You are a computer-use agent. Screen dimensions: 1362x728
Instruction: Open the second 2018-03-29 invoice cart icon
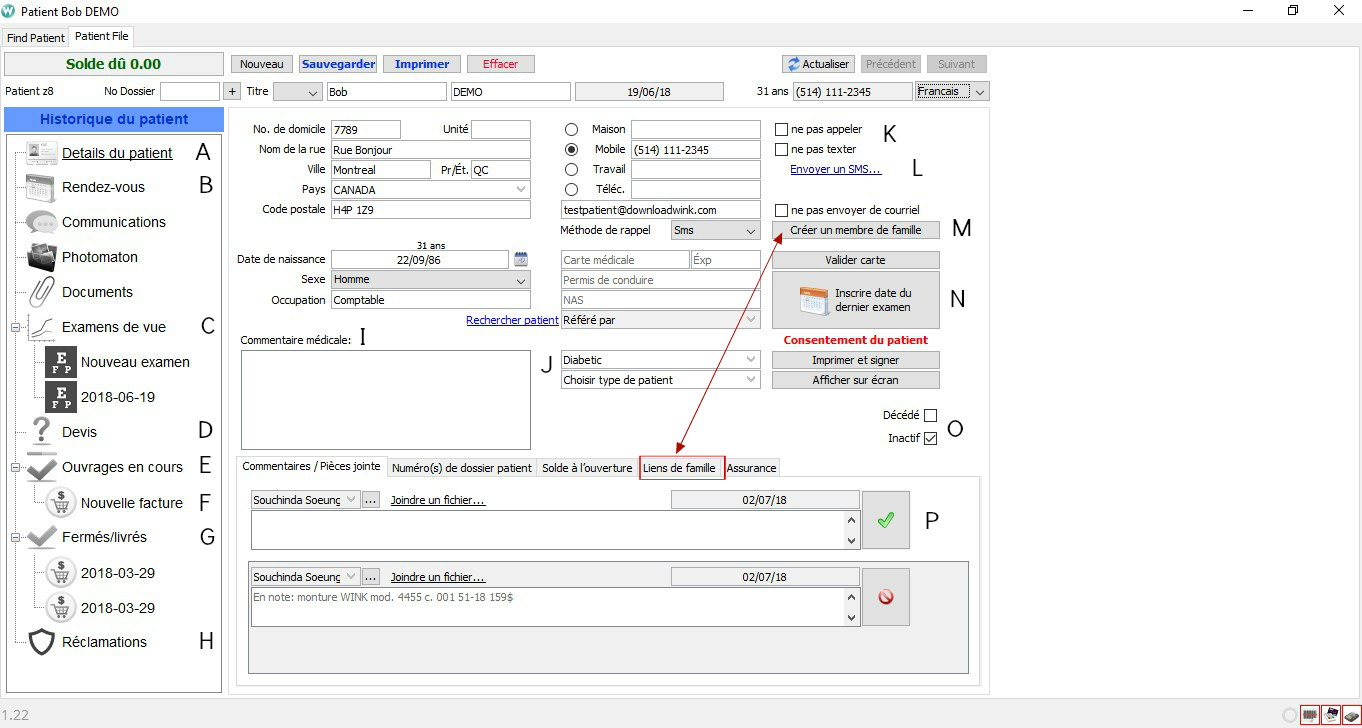click(61, 608)
